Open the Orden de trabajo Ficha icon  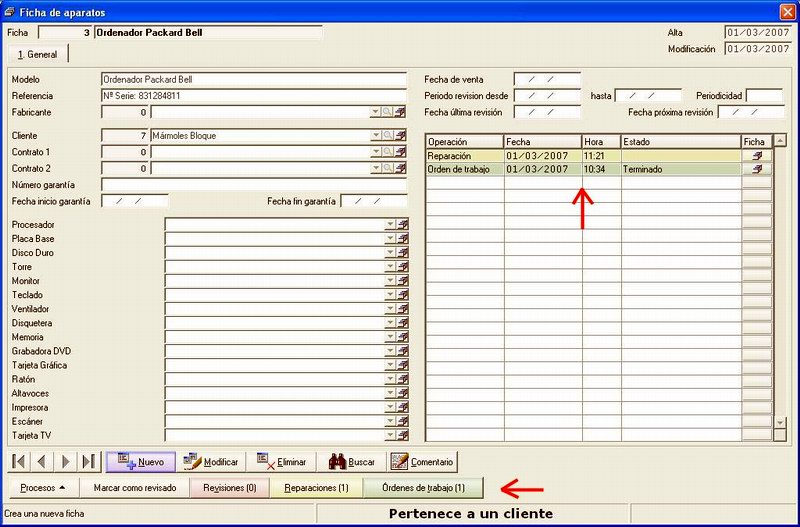757,169
